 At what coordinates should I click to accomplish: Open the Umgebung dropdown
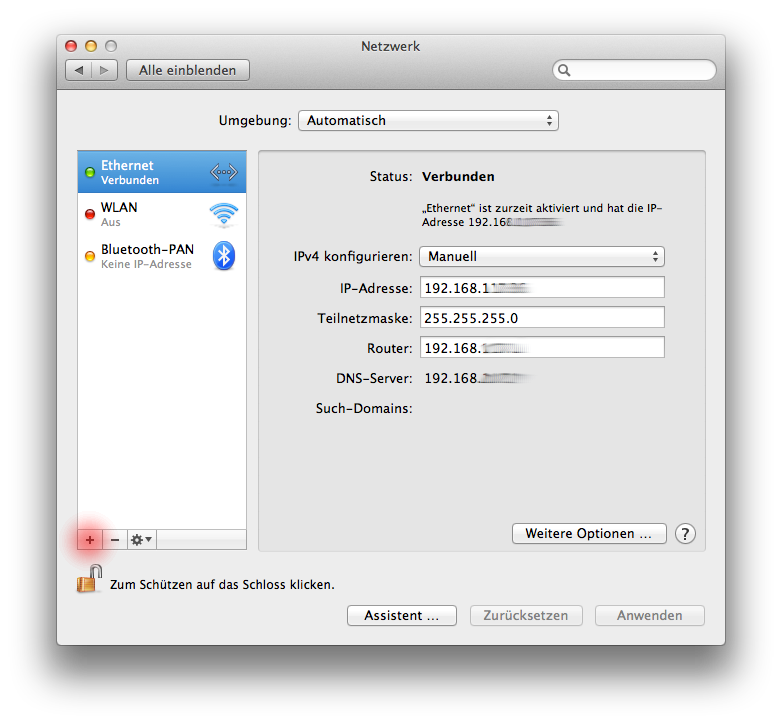[x=428, y=120]
